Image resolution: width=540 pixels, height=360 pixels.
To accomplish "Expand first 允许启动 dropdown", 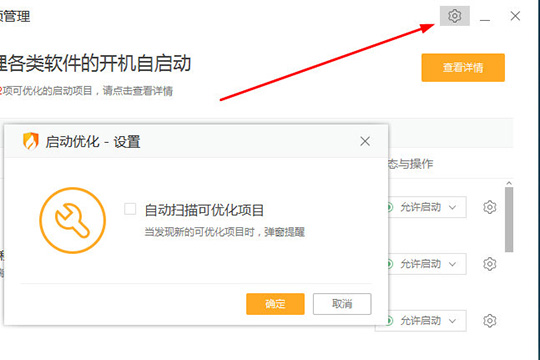I will tap(426, 207).
